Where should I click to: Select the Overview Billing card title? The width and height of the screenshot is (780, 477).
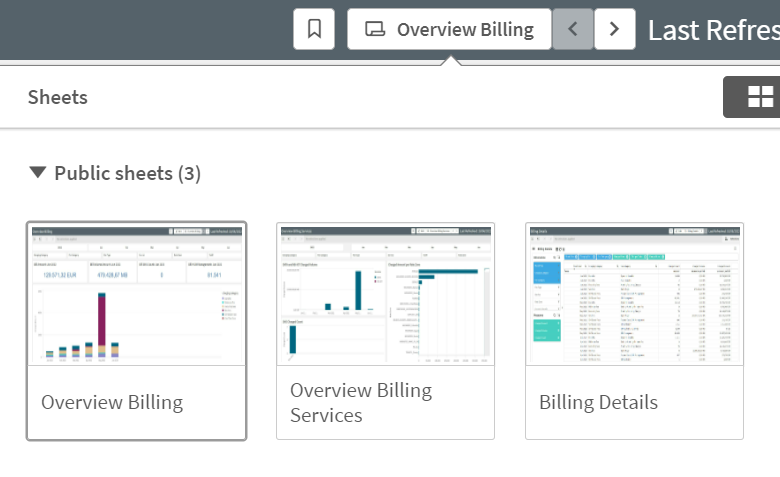(112, 402)
